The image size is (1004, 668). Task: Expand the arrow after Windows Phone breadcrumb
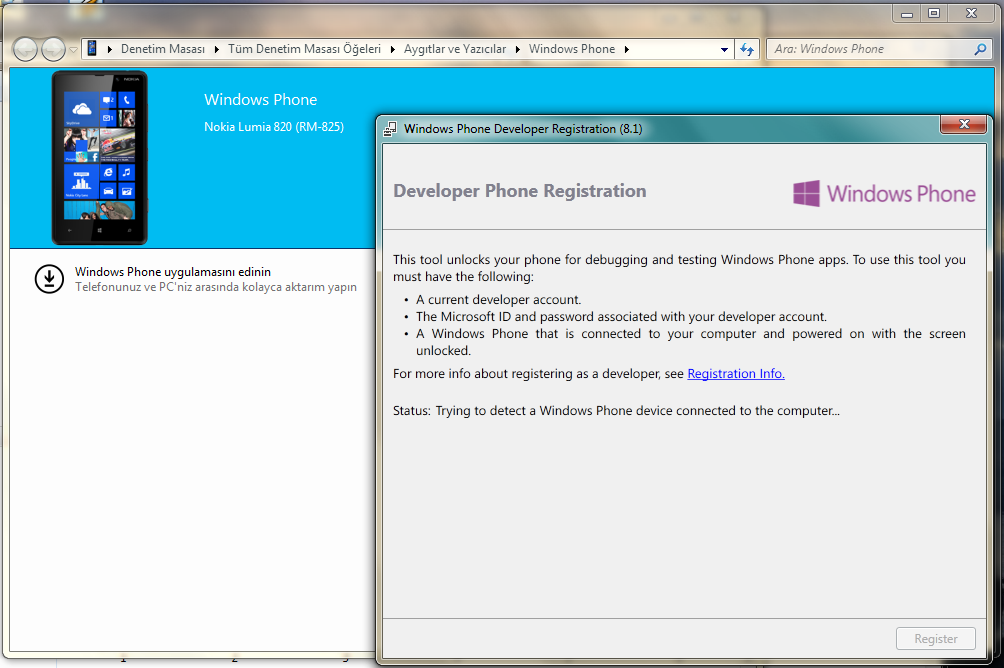click(626, 49)
